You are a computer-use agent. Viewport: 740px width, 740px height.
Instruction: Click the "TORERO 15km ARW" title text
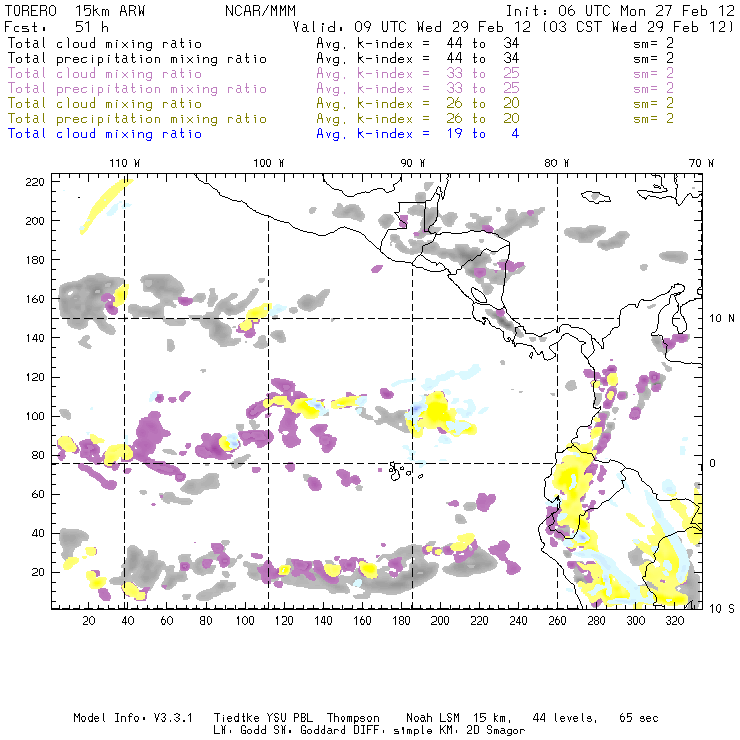75,10
